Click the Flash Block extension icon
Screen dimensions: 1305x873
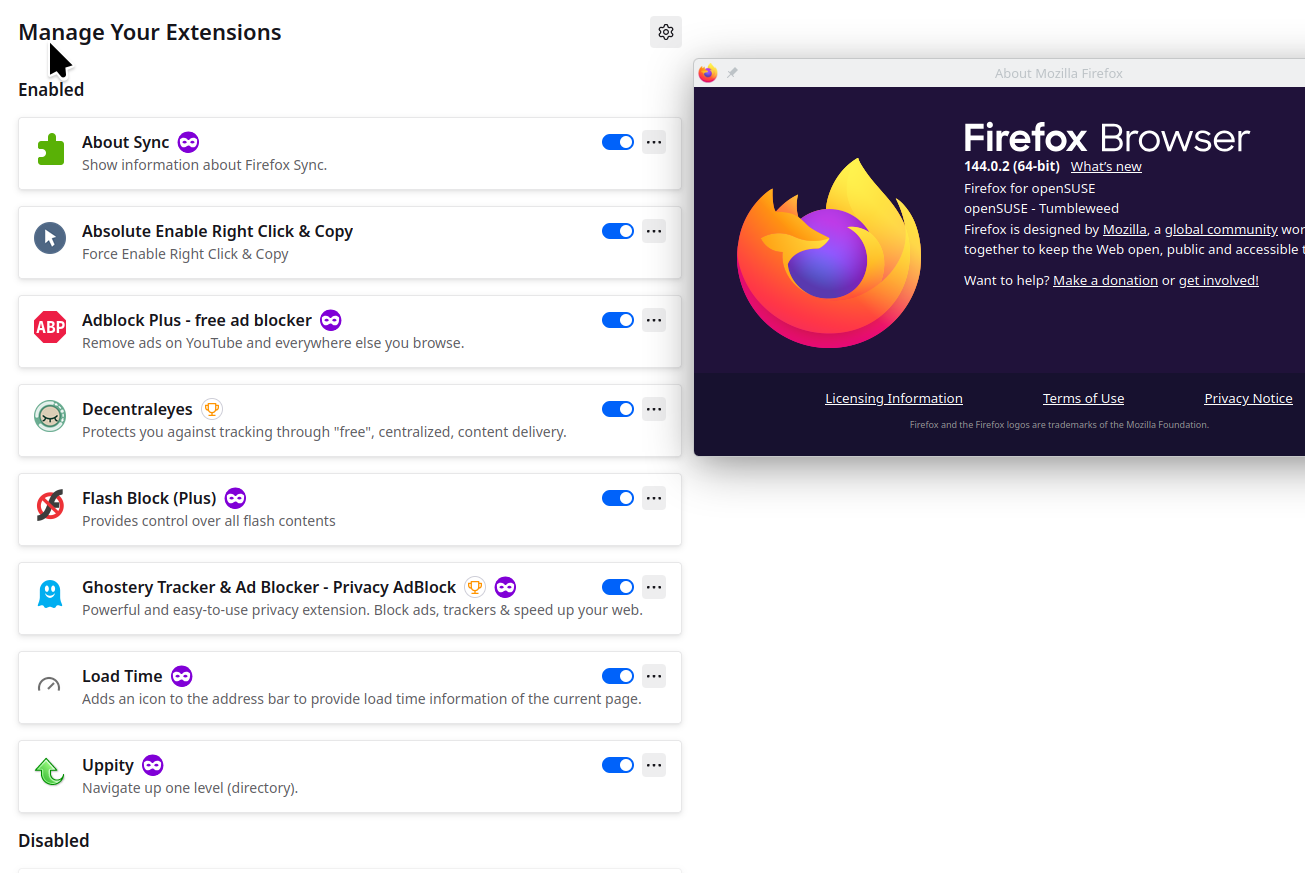click(50, 505)
